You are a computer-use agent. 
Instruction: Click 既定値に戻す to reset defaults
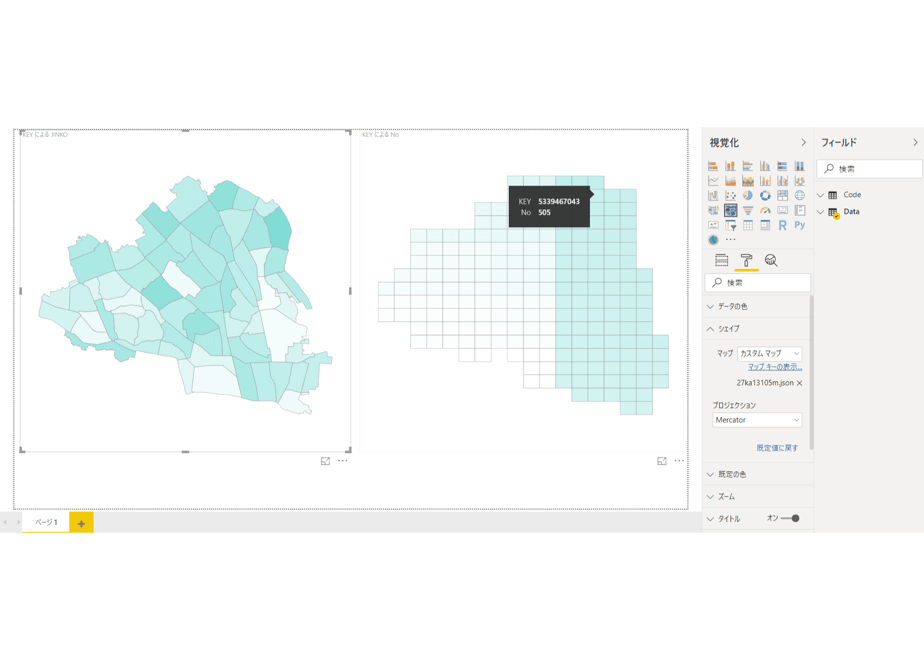(777, 448)
